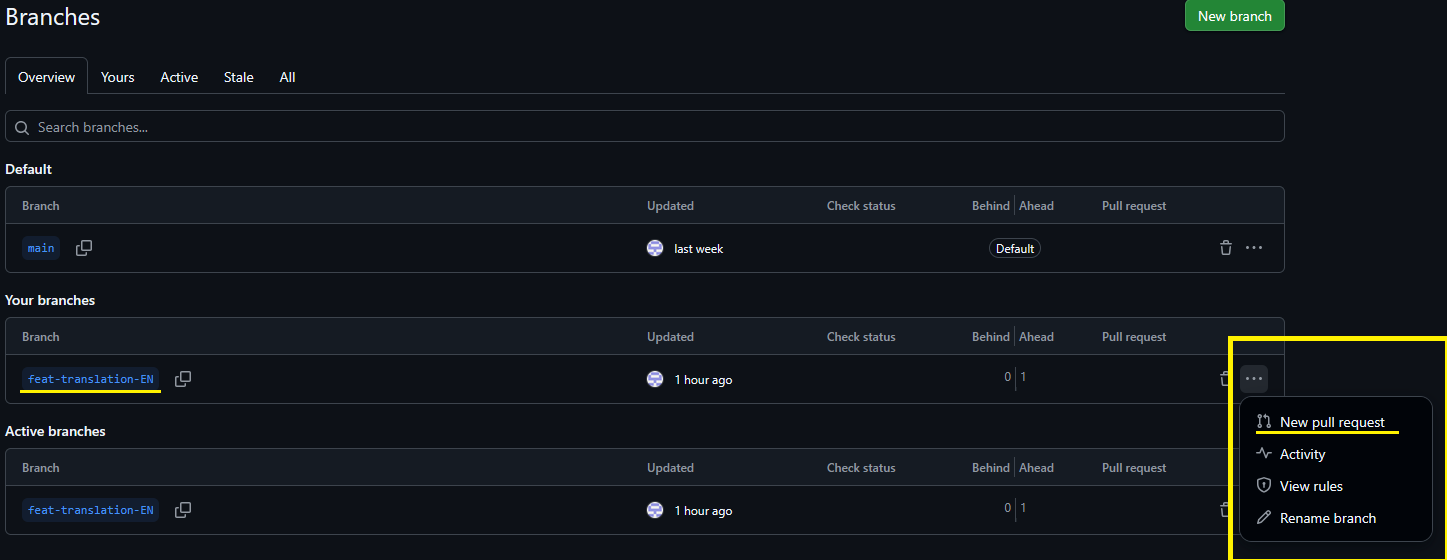Image resolution: width=1447 pixels, height=560 pixels.
Task: Copy feat-translation-EN name under Active branches
Action: click(x=183, y=510)
